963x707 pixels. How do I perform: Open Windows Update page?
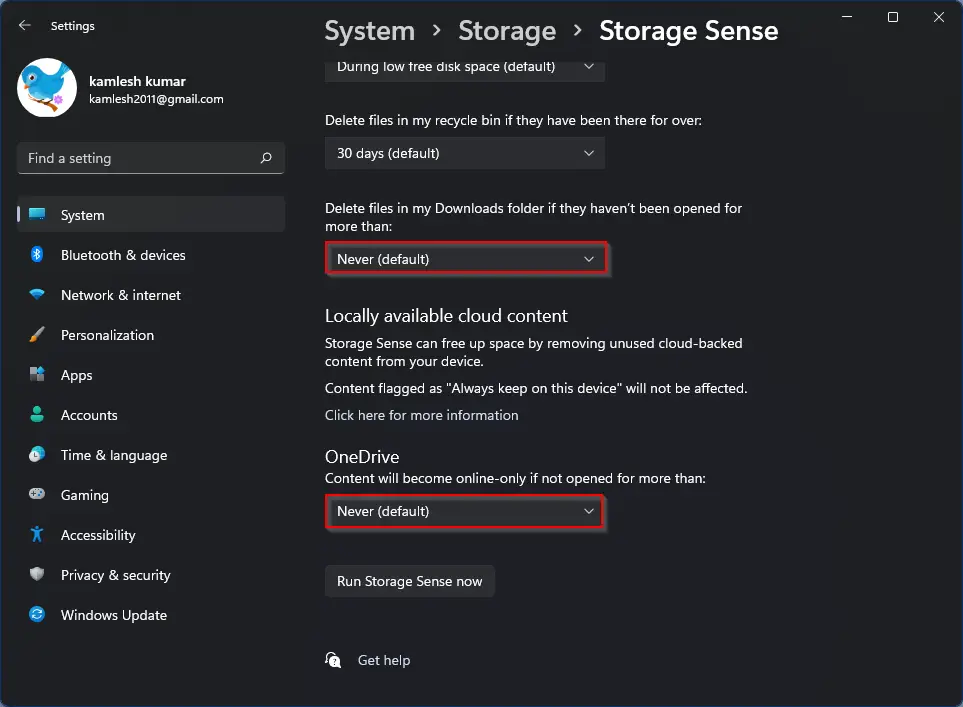pyautogui.click(x=151, y=614)
